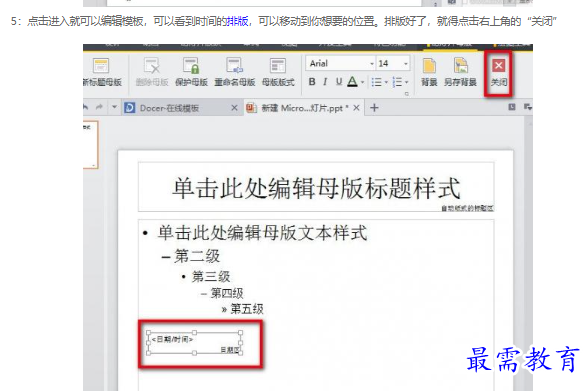
Task: Apply the bullet list icon
Action: coord(376,82)
